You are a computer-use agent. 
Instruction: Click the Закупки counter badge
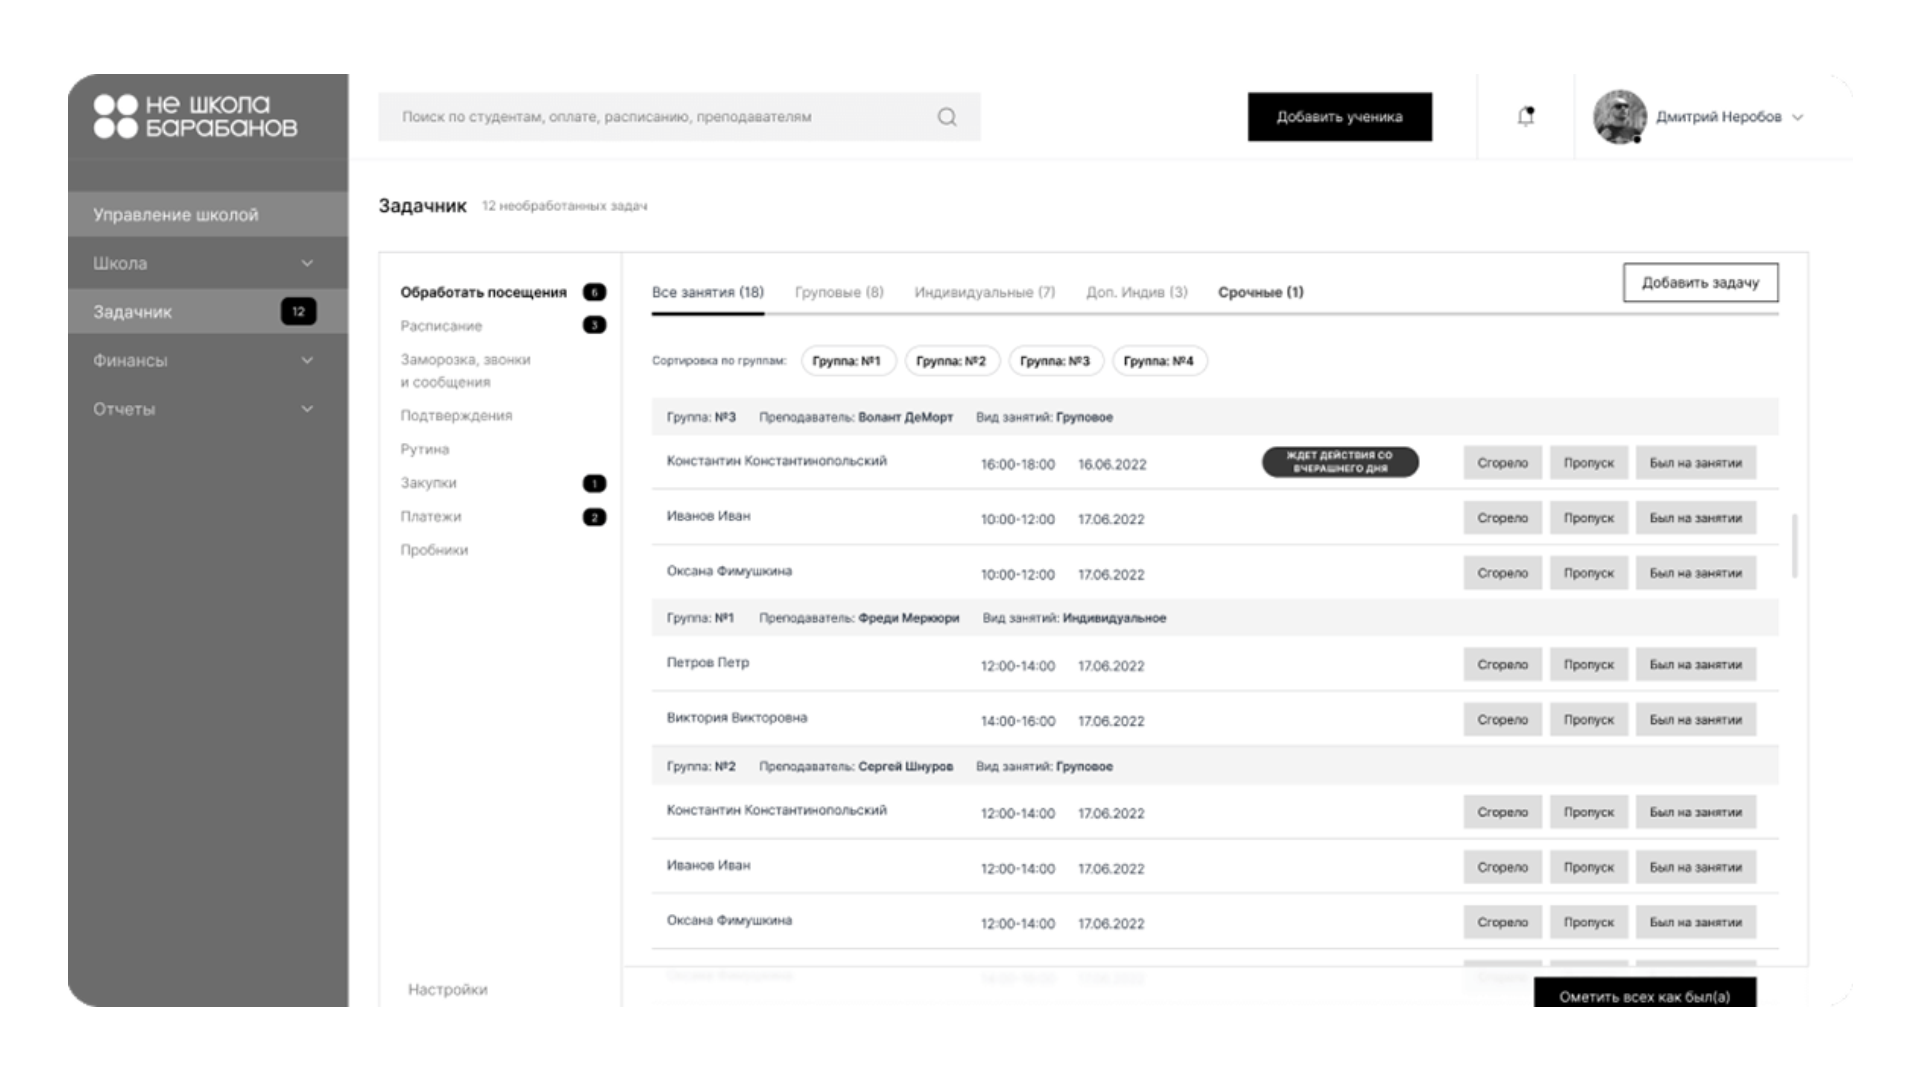coord(594,483)
